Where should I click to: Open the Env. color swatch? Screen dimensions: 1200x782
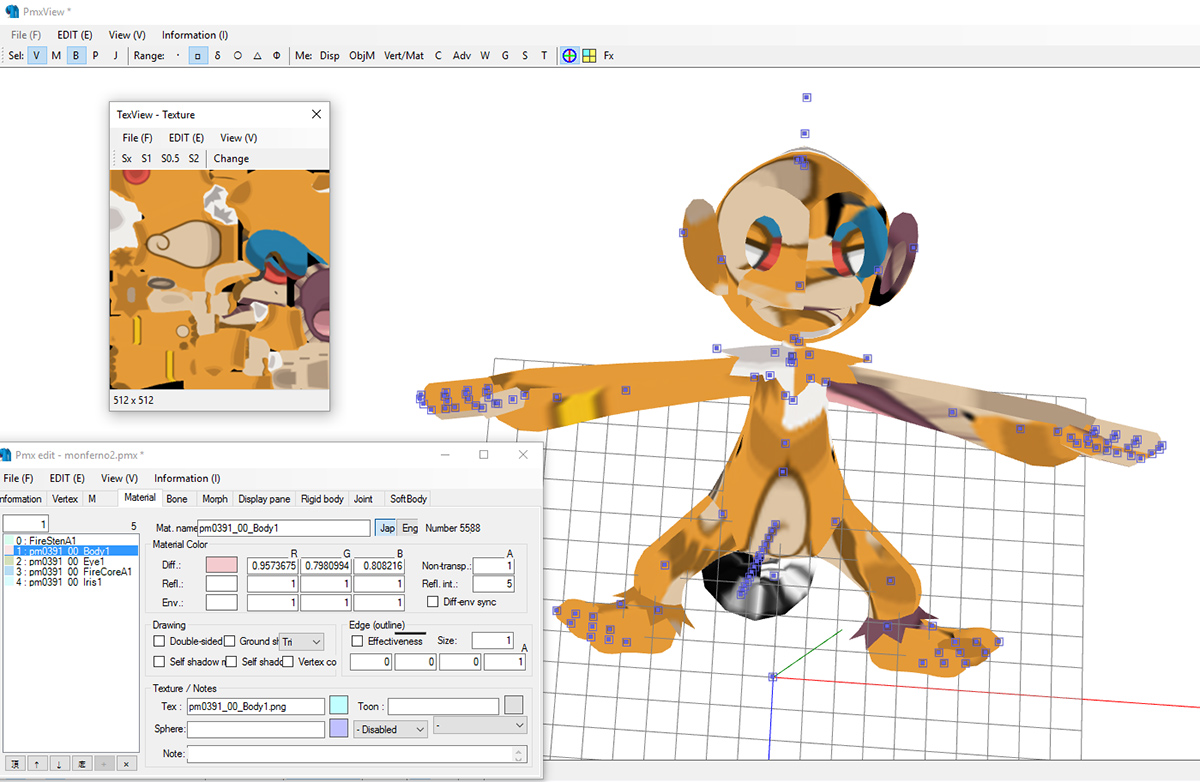point(221,602)
